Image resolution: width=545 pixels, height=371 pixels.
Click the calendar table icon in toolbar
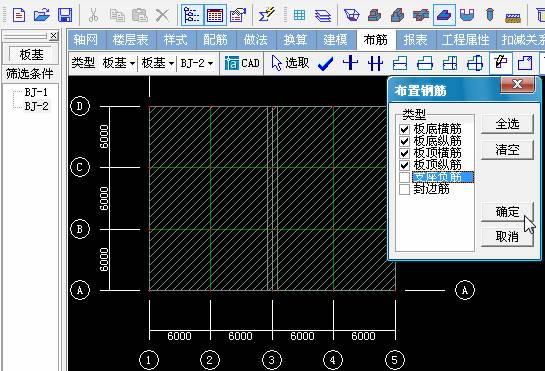click(x=215, y=15)
